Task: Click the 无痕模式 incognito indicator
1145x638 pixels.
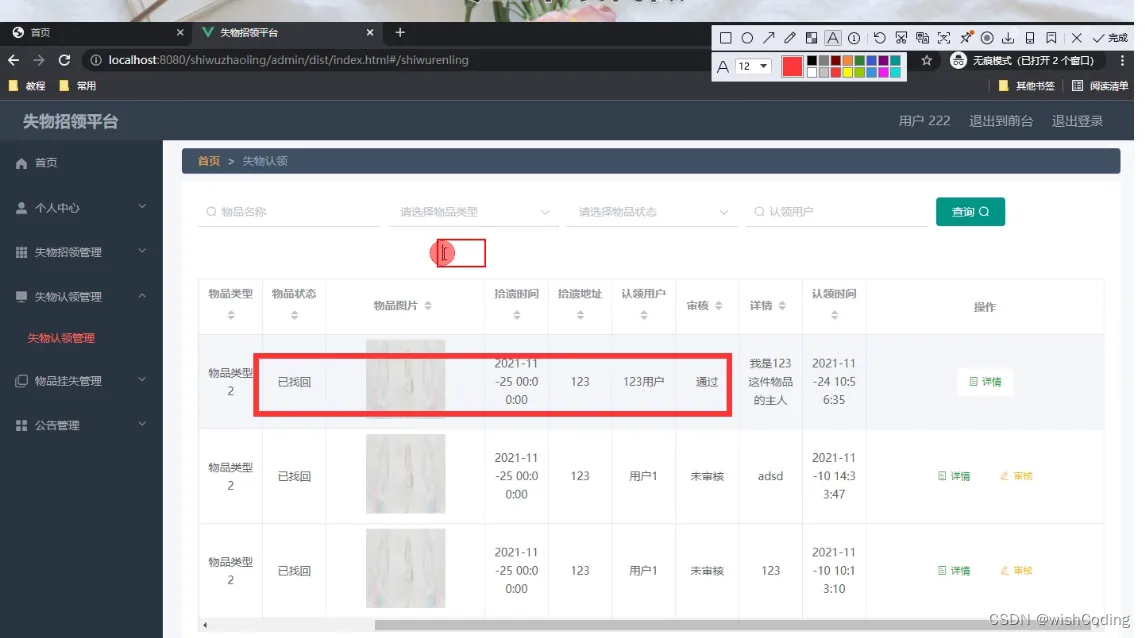Action: point(1023,61)
